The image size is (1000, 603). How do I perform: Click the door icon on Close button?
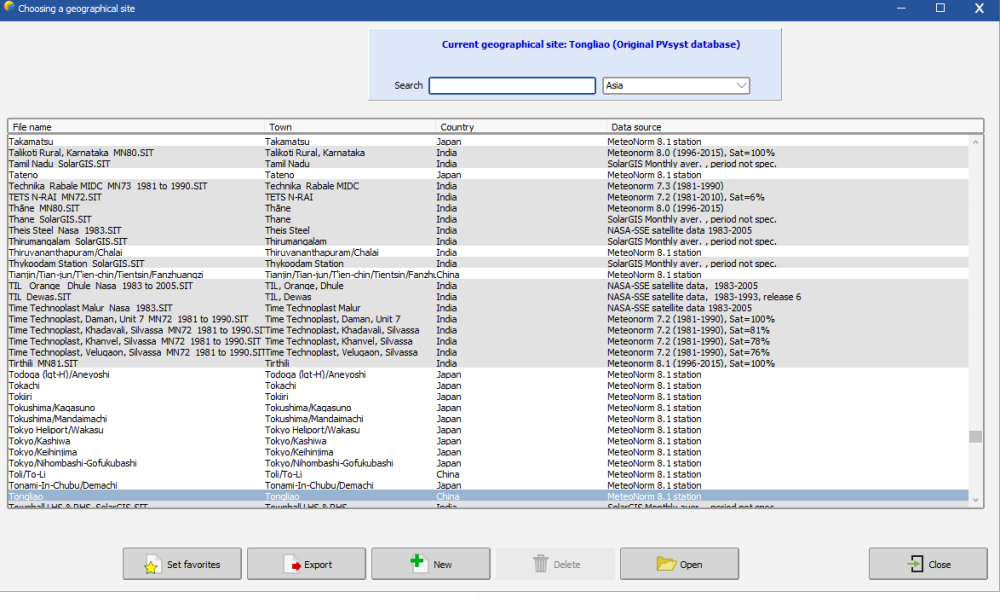[914, 564]
